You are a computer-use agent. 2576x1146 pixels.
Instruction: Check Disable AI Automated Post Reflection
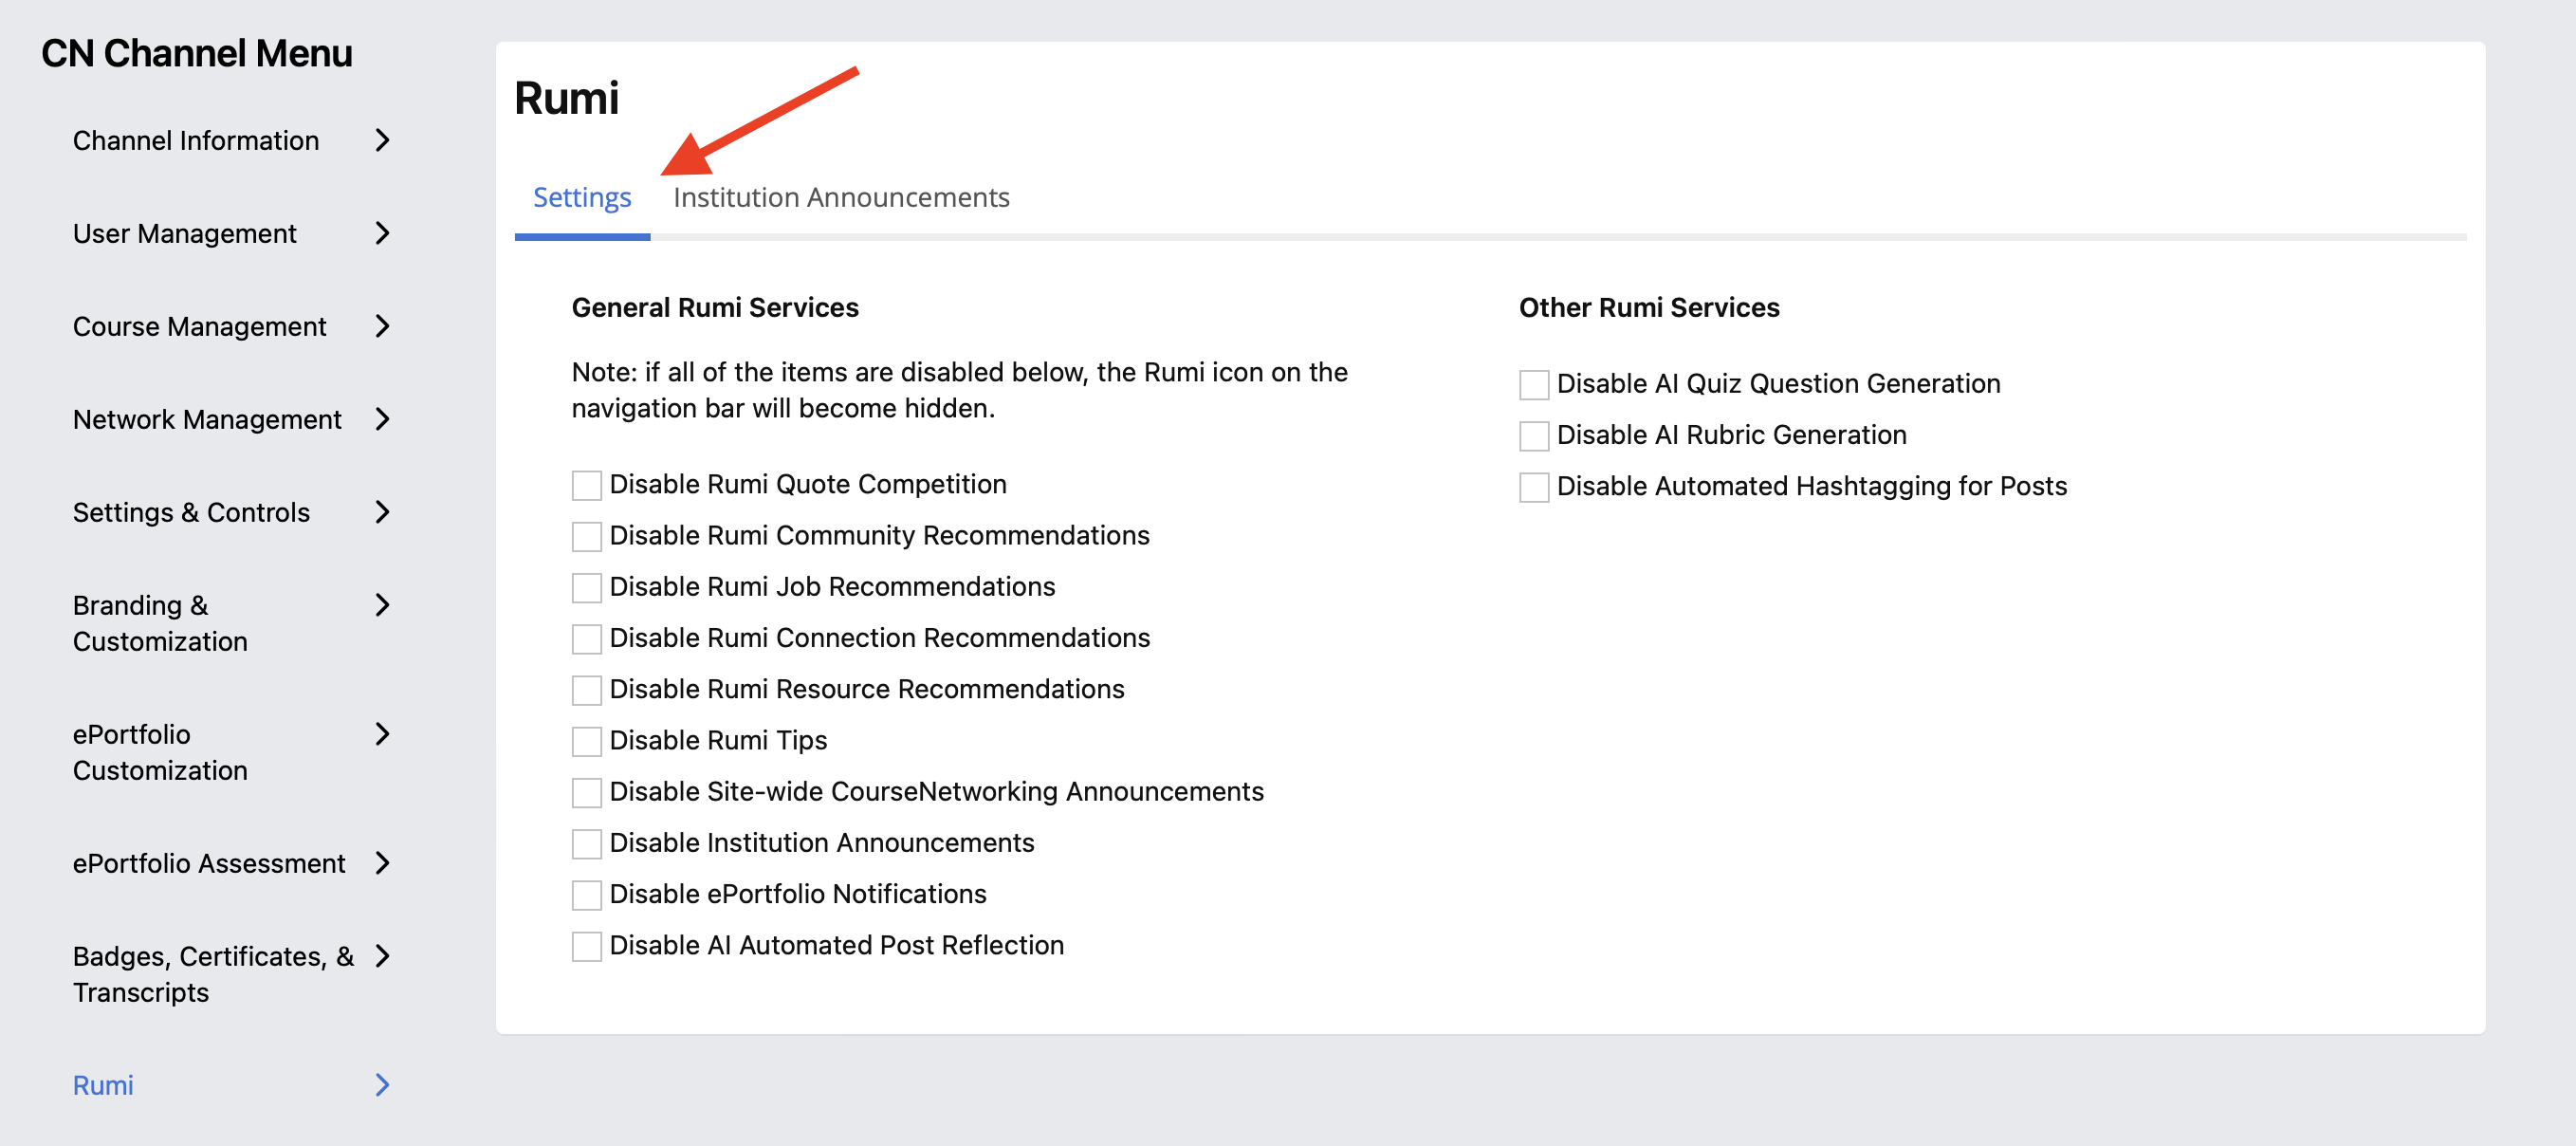pyautogui.click(x=587, y=947)
